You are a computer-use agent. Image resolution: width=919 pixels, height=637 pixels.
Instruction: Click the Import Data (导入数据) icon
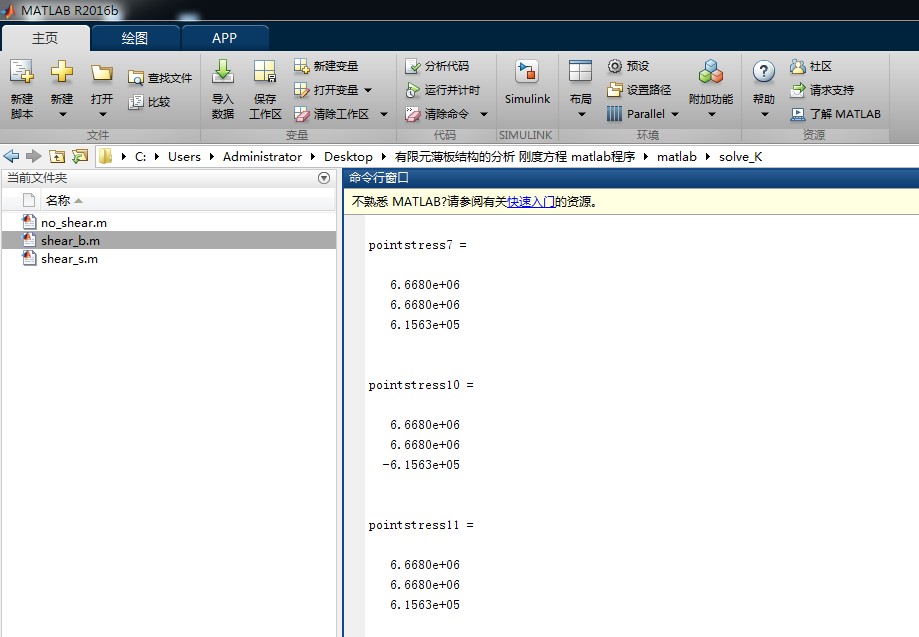tap(223, 71)
